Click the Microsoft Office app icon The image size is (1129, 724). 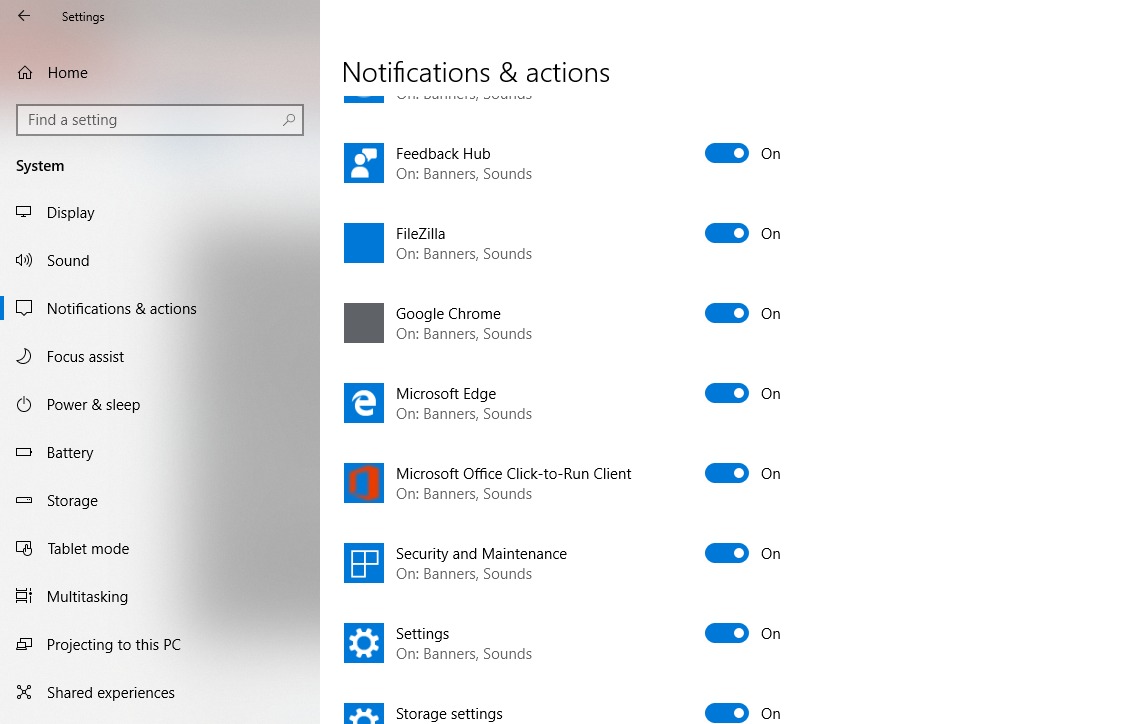tap(364, 482)
